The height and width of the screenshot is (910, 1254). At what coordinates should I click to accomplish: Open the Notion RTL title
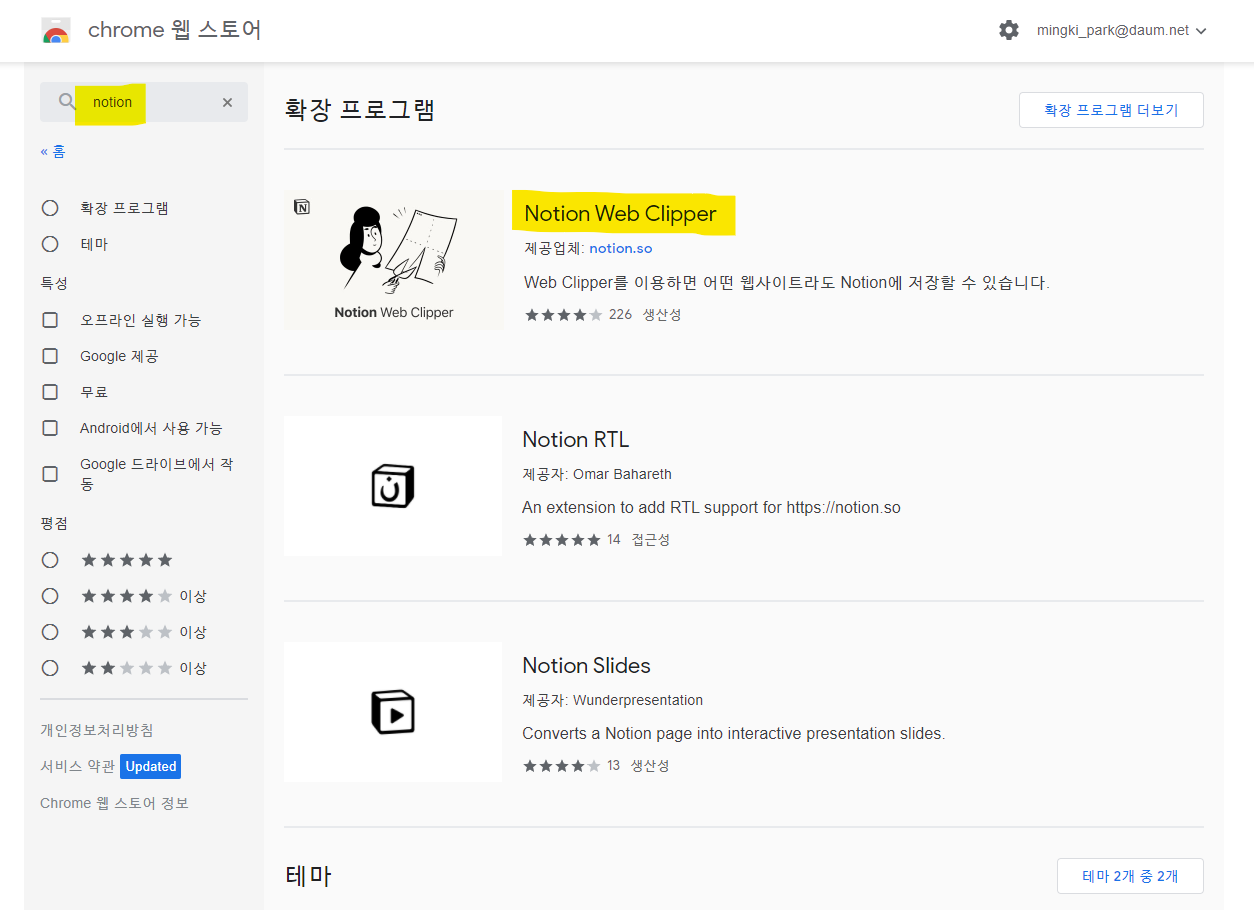point(575,440)
